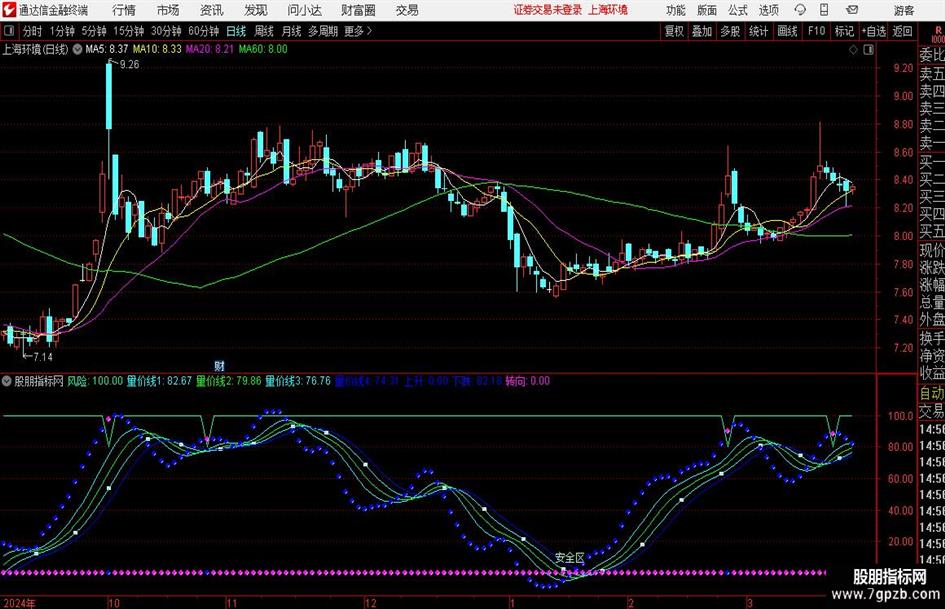Click the 2024年 date axis label
Image resolution: width=945 pixels, height=609 pixels.
point(19,603)
